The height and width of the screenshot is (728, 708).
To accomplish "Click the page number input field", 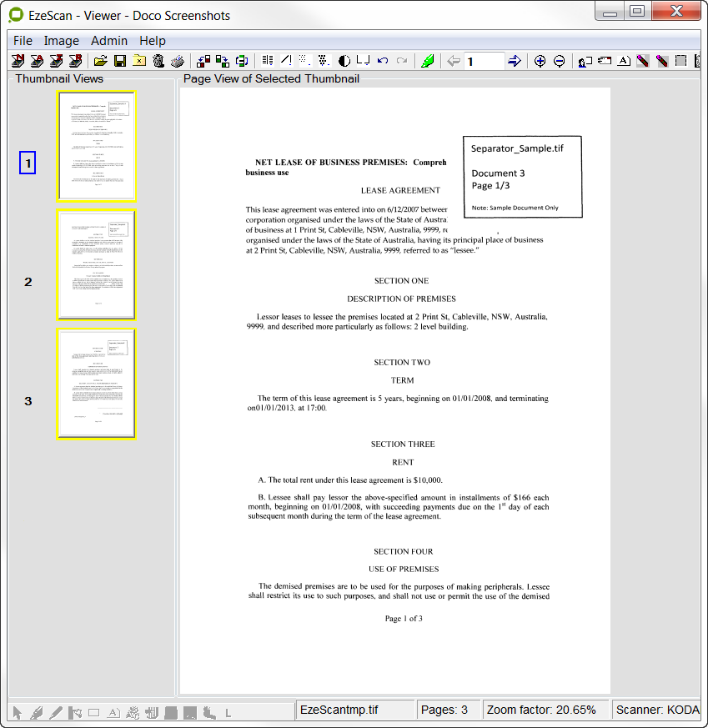I will (x=484, y=61).
